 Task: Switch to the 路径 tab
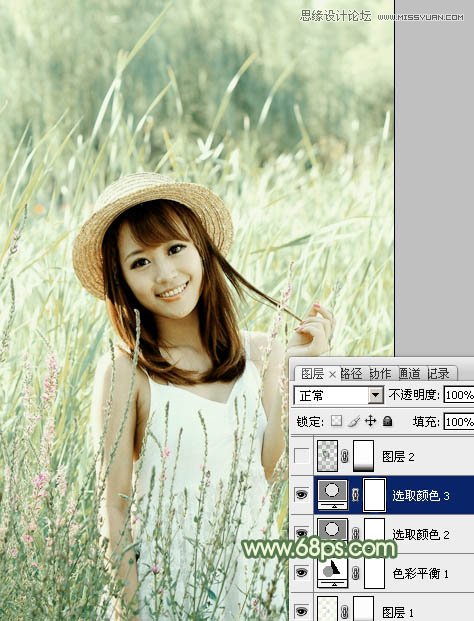point(351,373)
